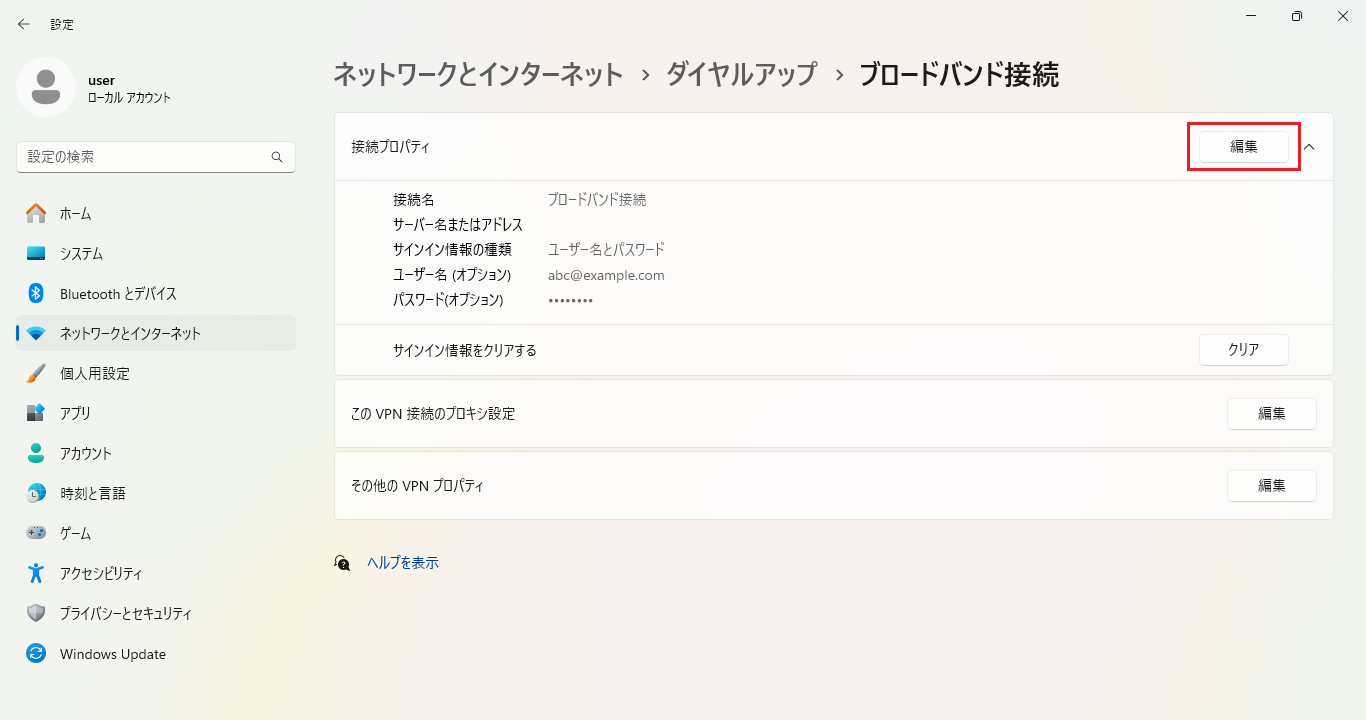Screen dimensions: 1366x720
Task: Click 編集 for その他の VPN プロパティ
Action: tap(1271, 485)
